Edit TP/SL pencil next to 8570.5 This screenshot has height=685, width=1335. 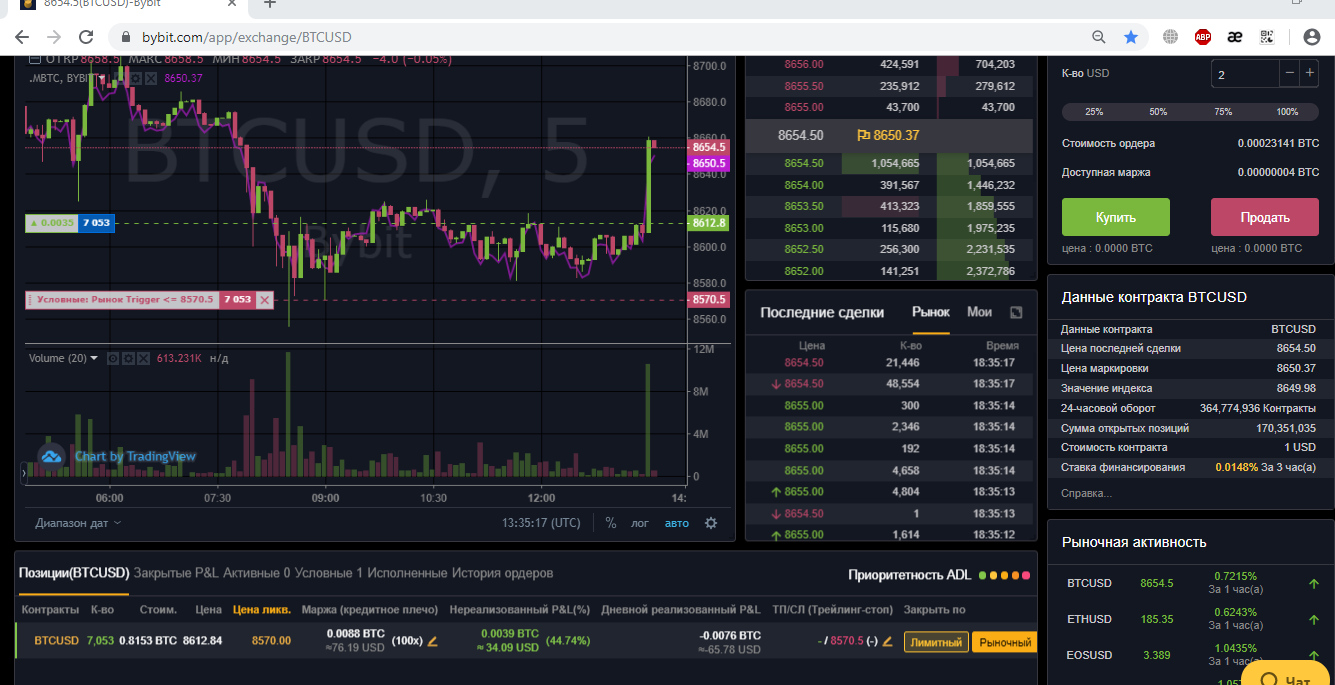click(x=887, y=641)
